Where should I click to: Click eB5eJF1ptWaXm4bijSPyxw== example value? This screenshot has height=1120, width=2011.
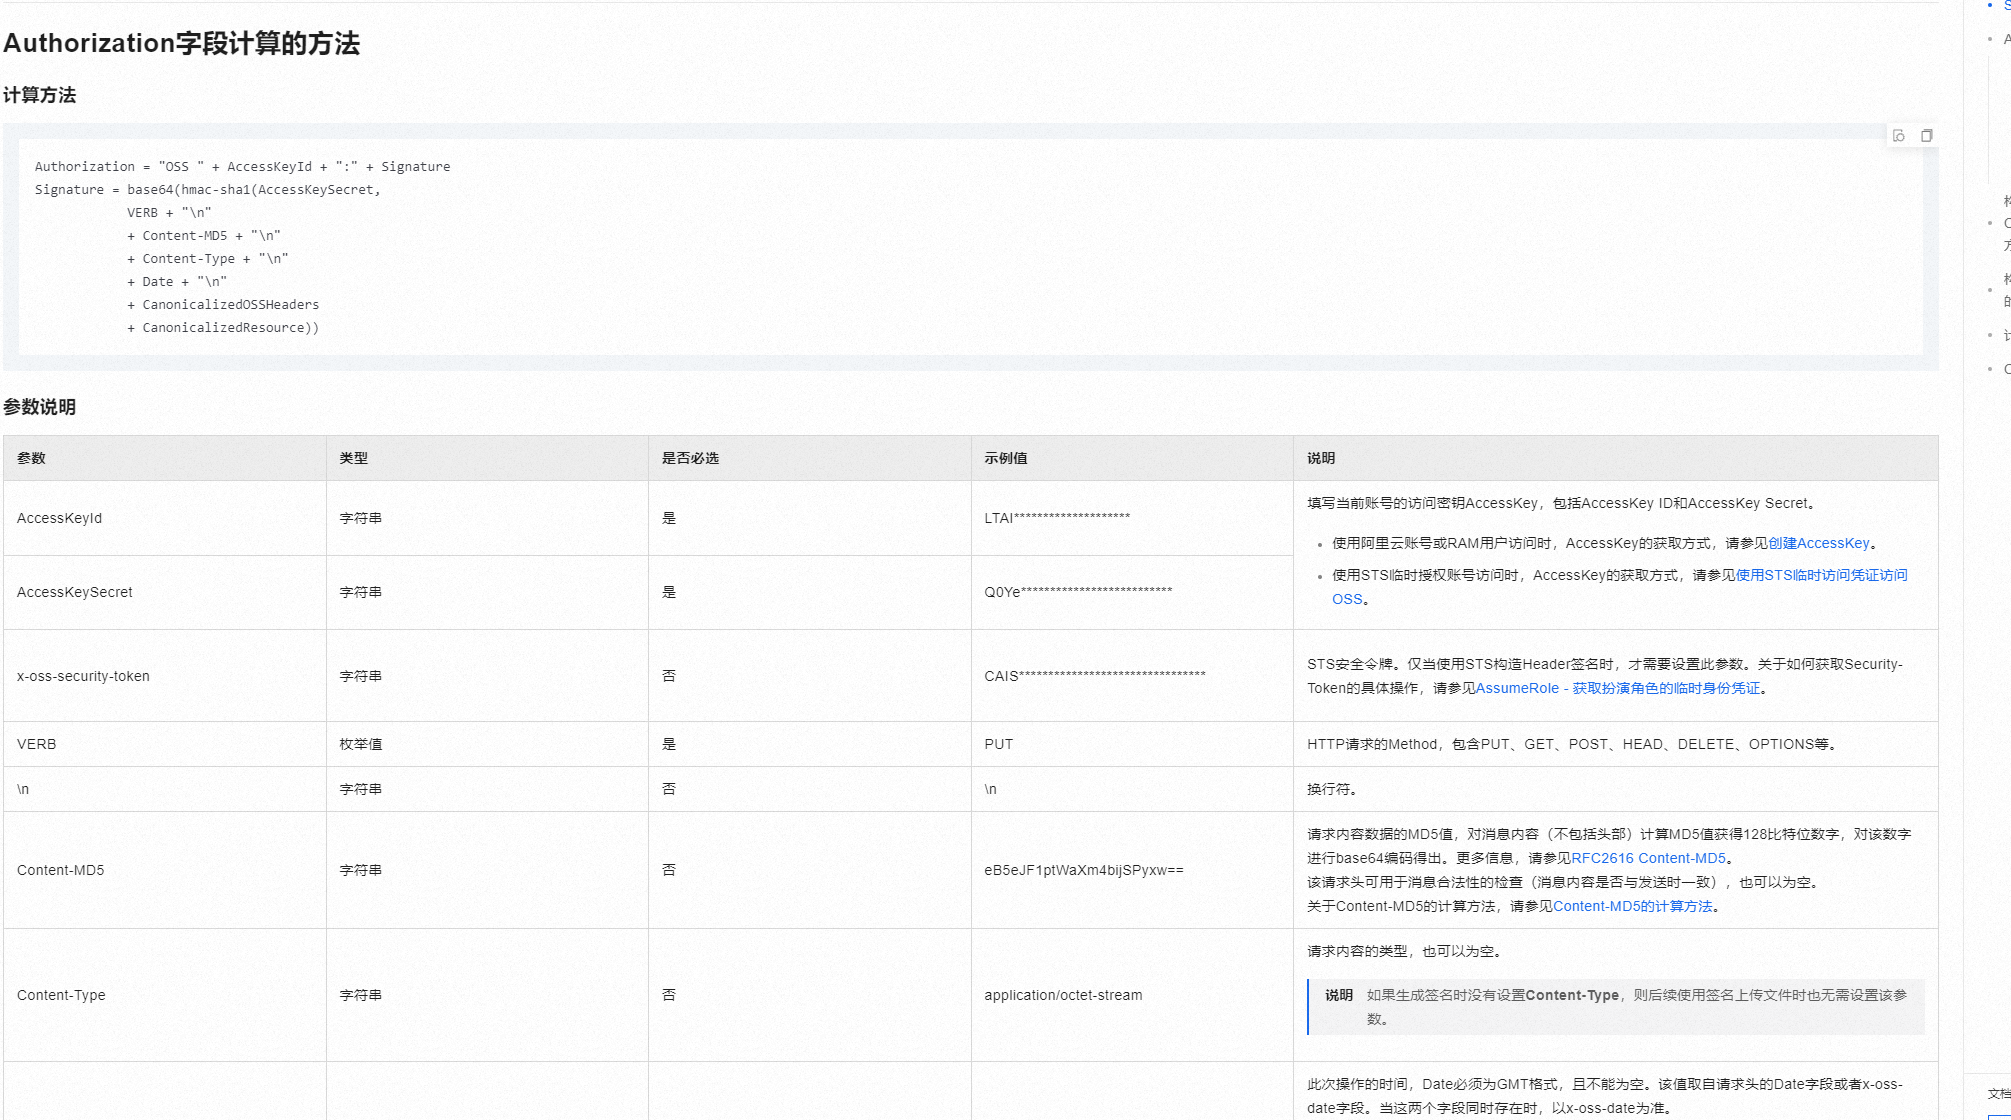click(x=1084, y=870)
